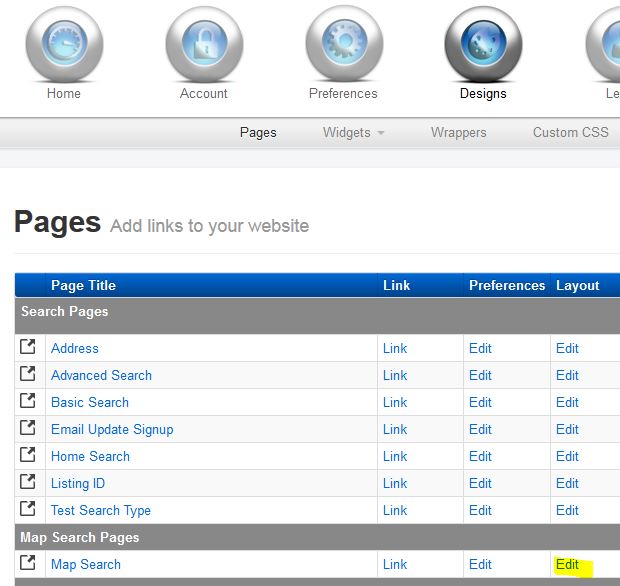Screen dimensions: 620x586
Task: Switch to the Pages tab
Action: click(x=258, y=132)
